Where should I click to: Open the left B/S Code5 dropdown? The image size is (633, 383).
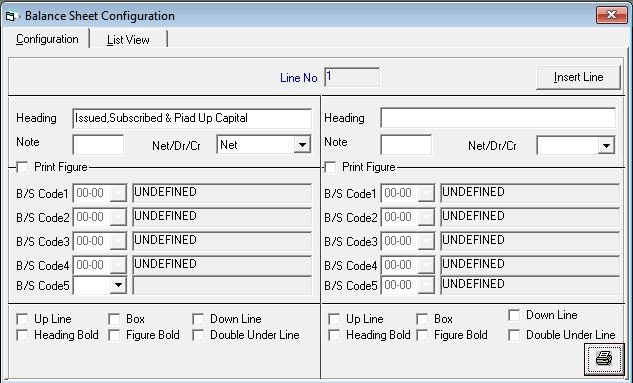point(118,285)
